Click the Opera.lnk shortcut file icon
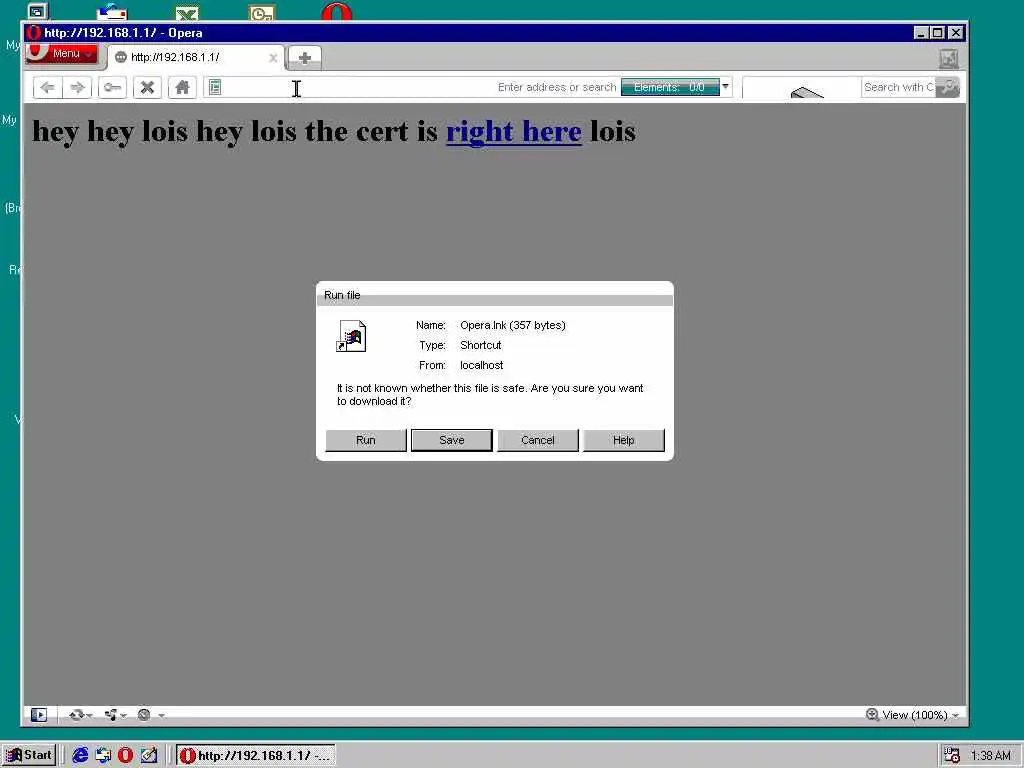The height and width of the screenshot is (768, 1024). pyautogui.click(x=351, y=336)
